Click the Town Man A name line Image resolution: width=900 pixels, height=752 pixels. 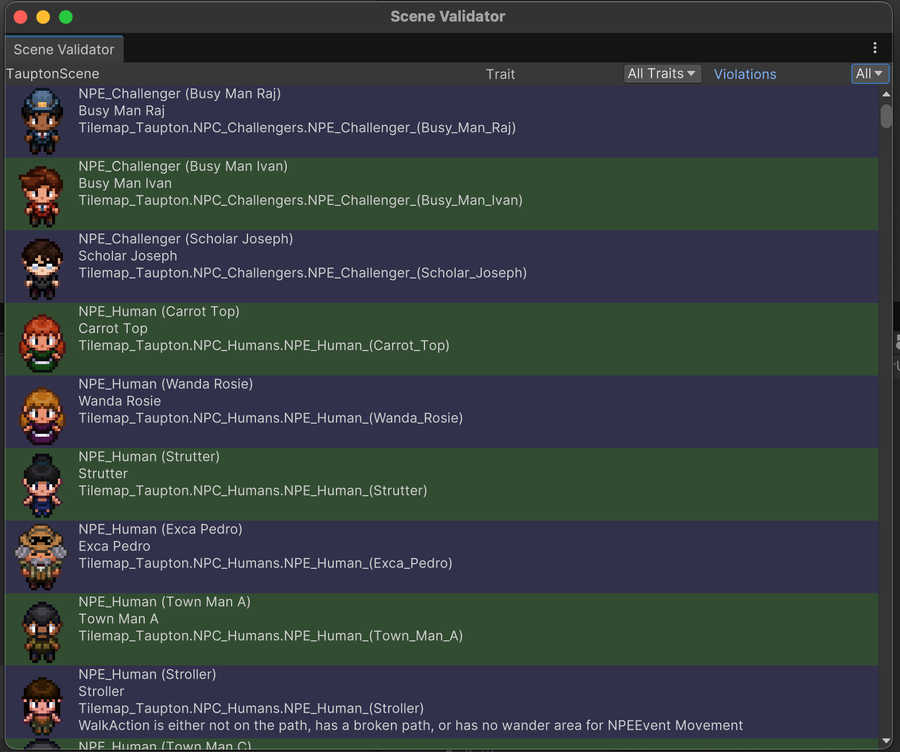point(118,619)
